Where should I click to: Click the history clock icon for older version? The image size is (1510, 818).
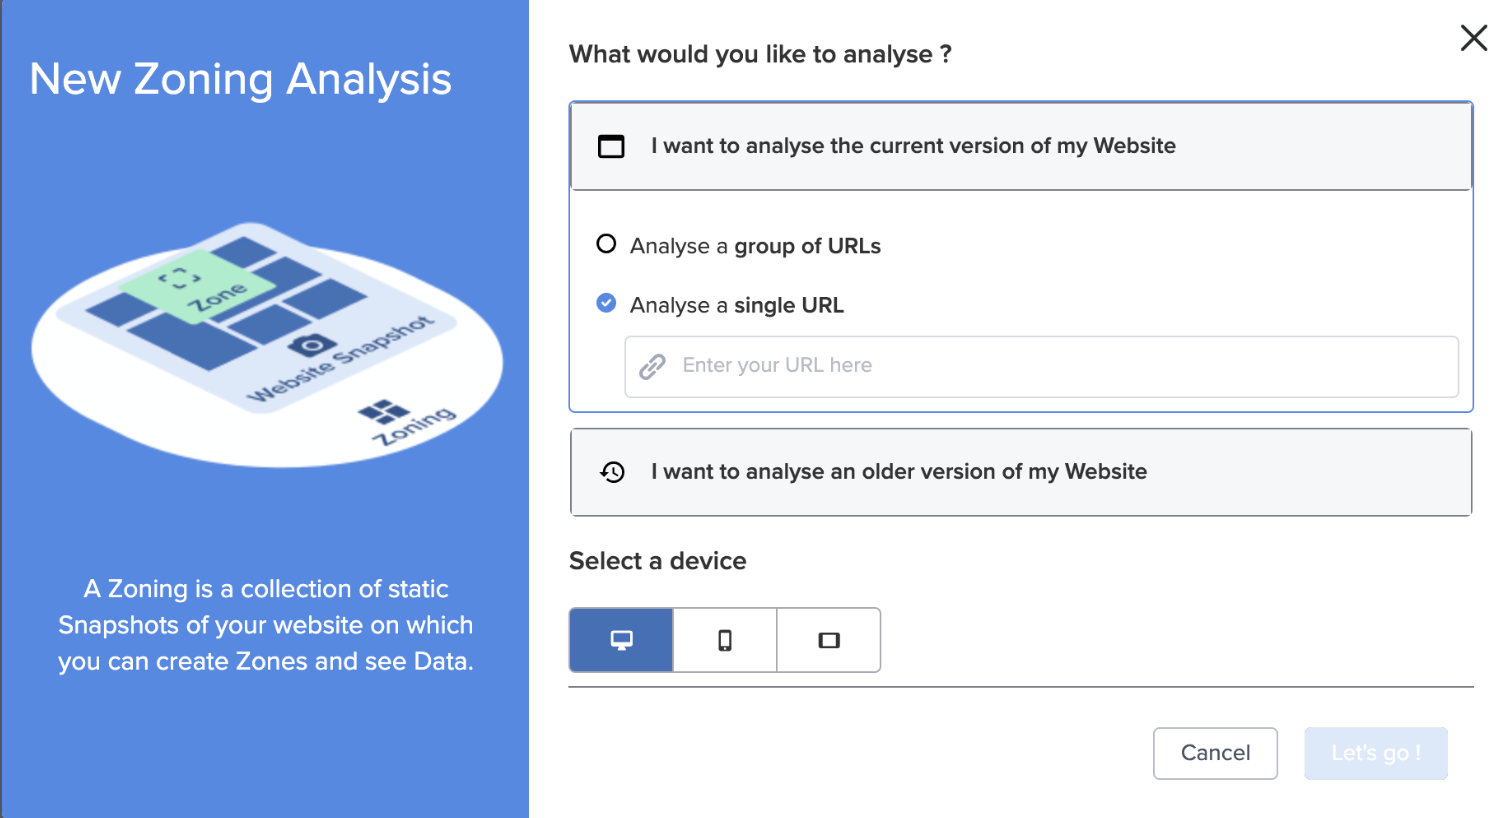click(x=612, y=472)
